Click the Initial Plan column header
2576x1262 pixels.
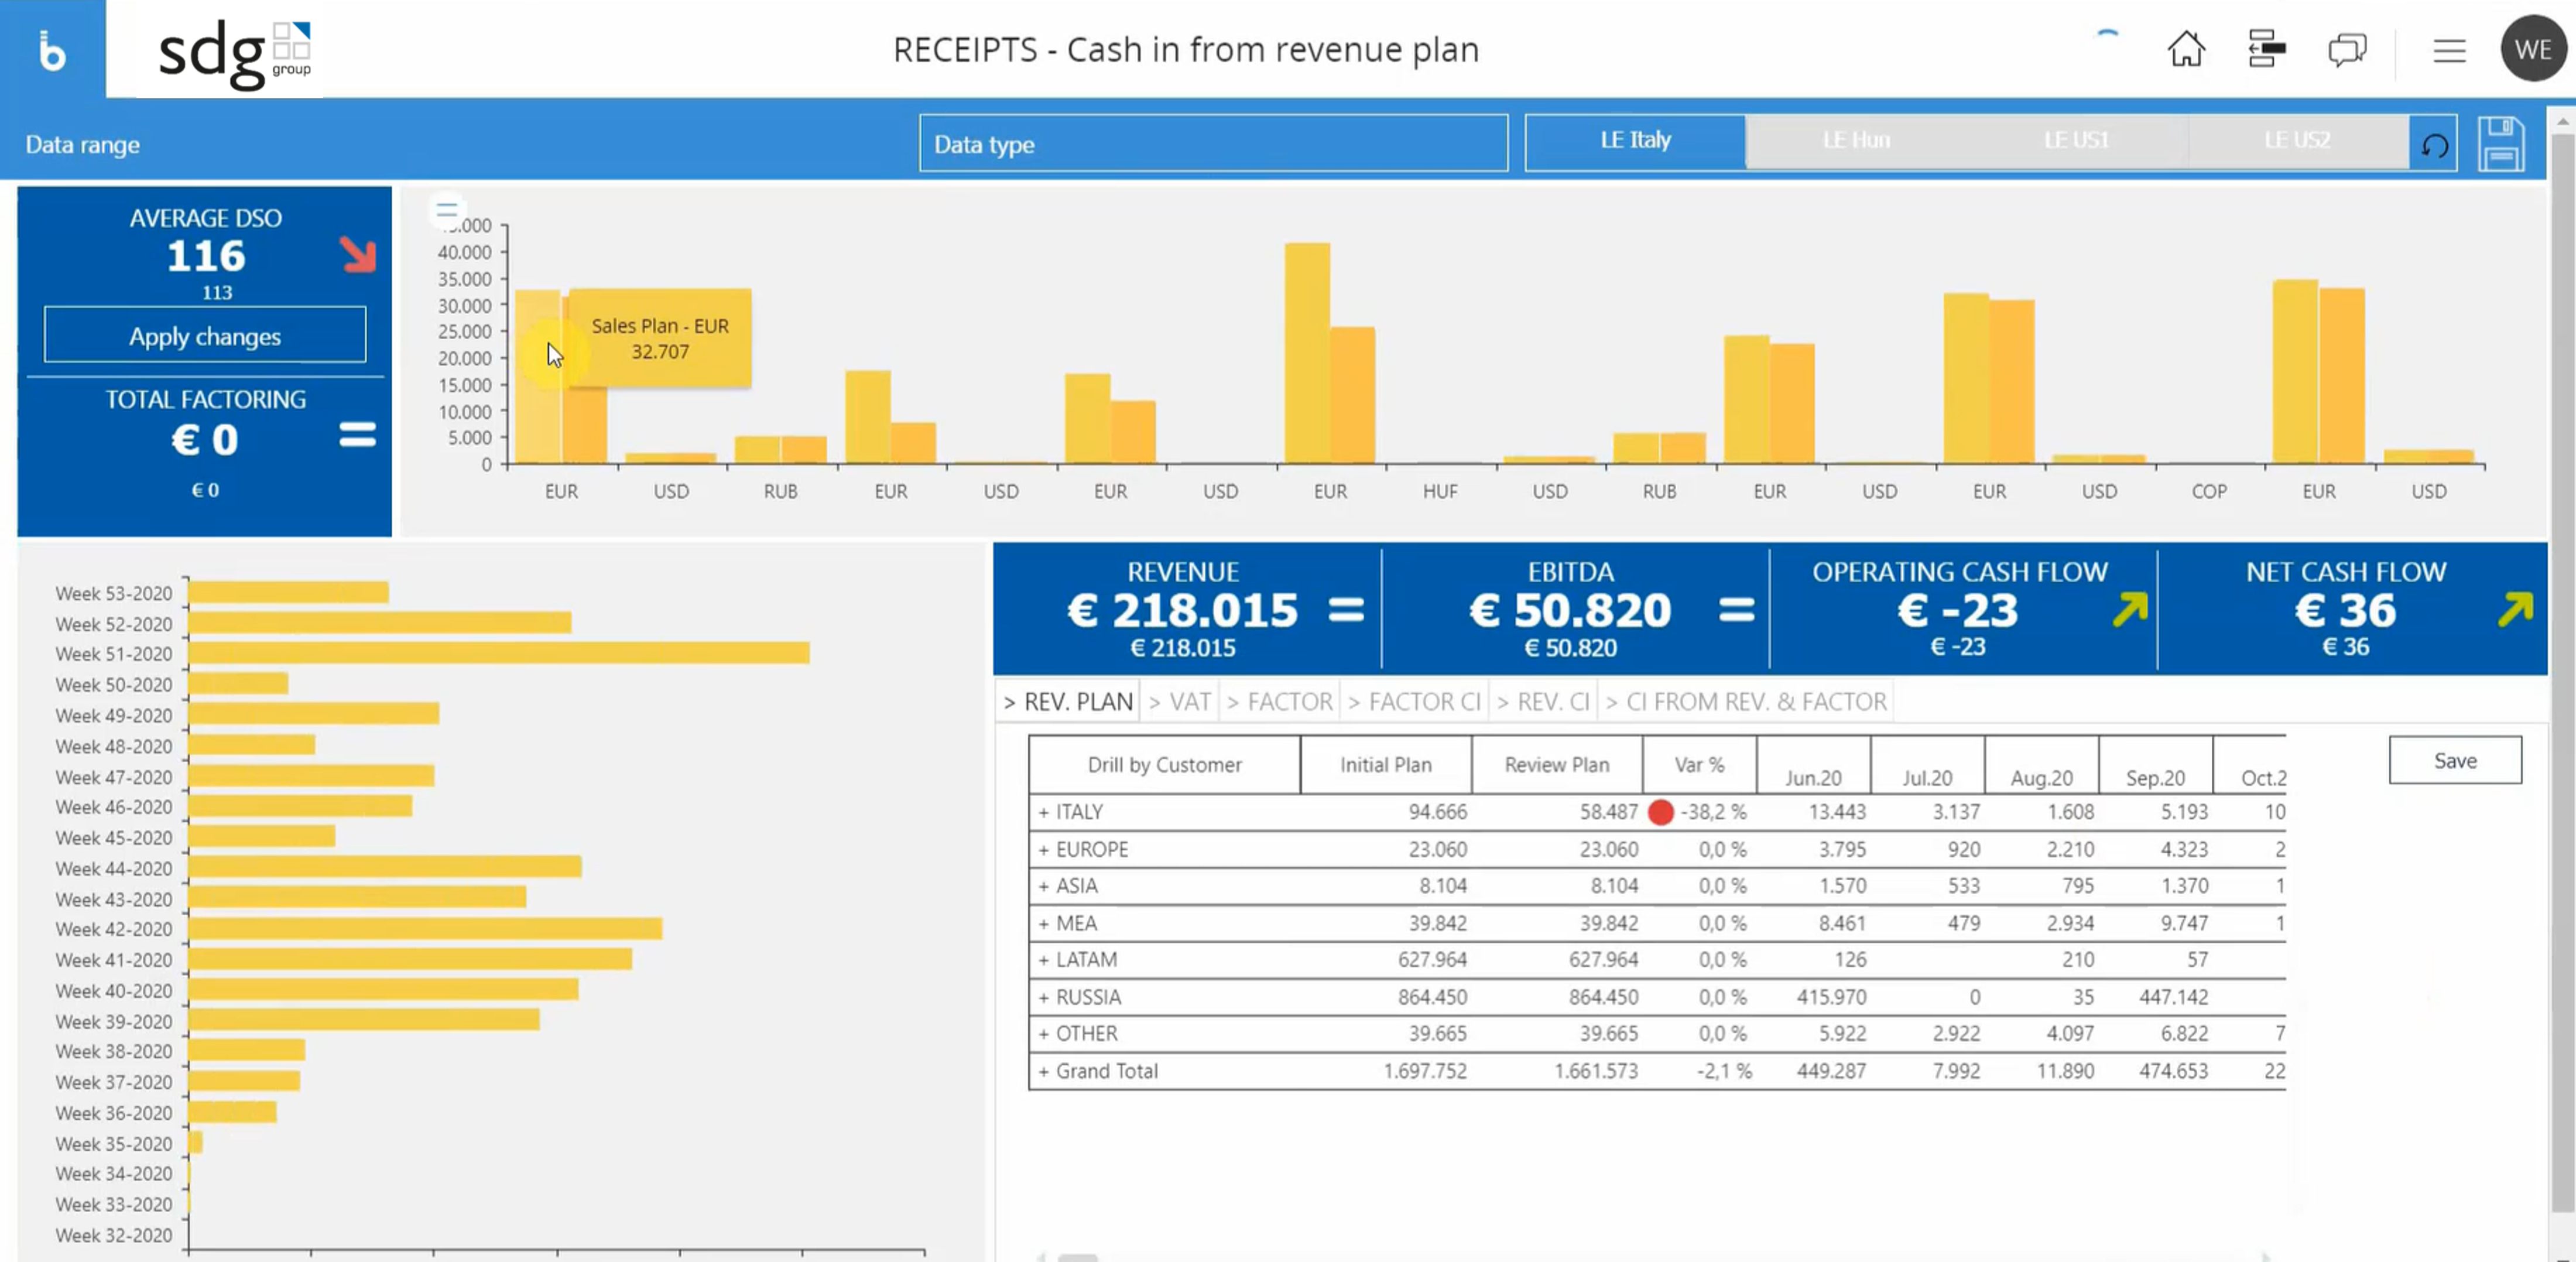[x=1386, y=765]
